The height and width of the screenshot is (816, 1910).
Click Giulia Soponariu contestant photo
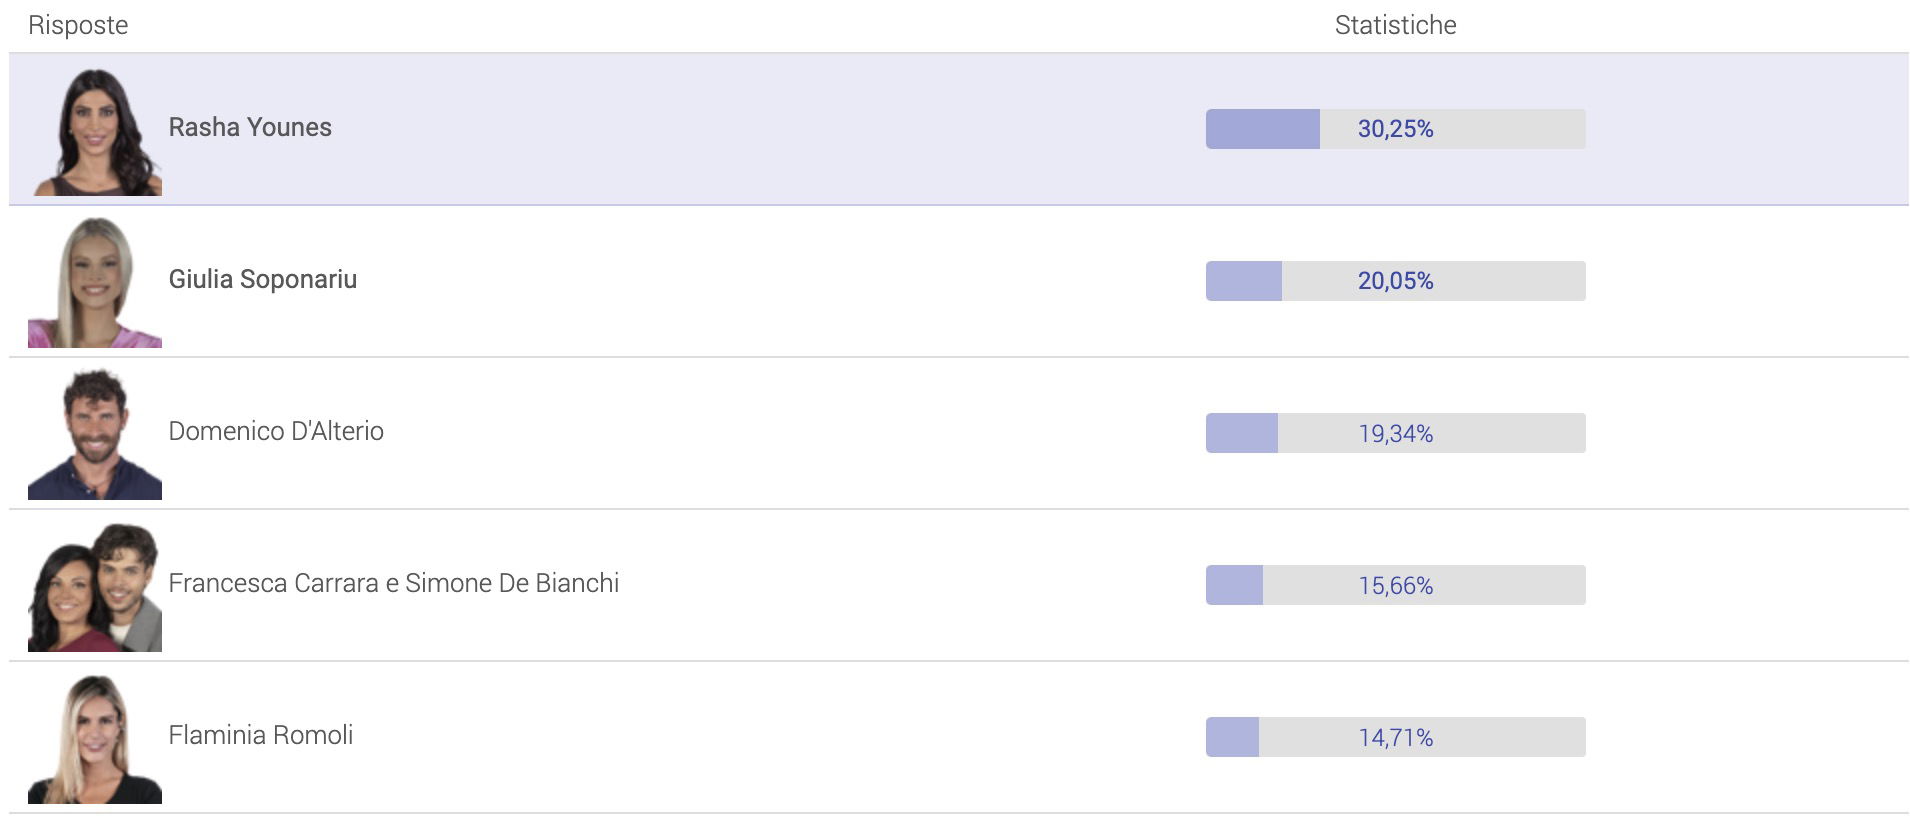coord(95,283)
